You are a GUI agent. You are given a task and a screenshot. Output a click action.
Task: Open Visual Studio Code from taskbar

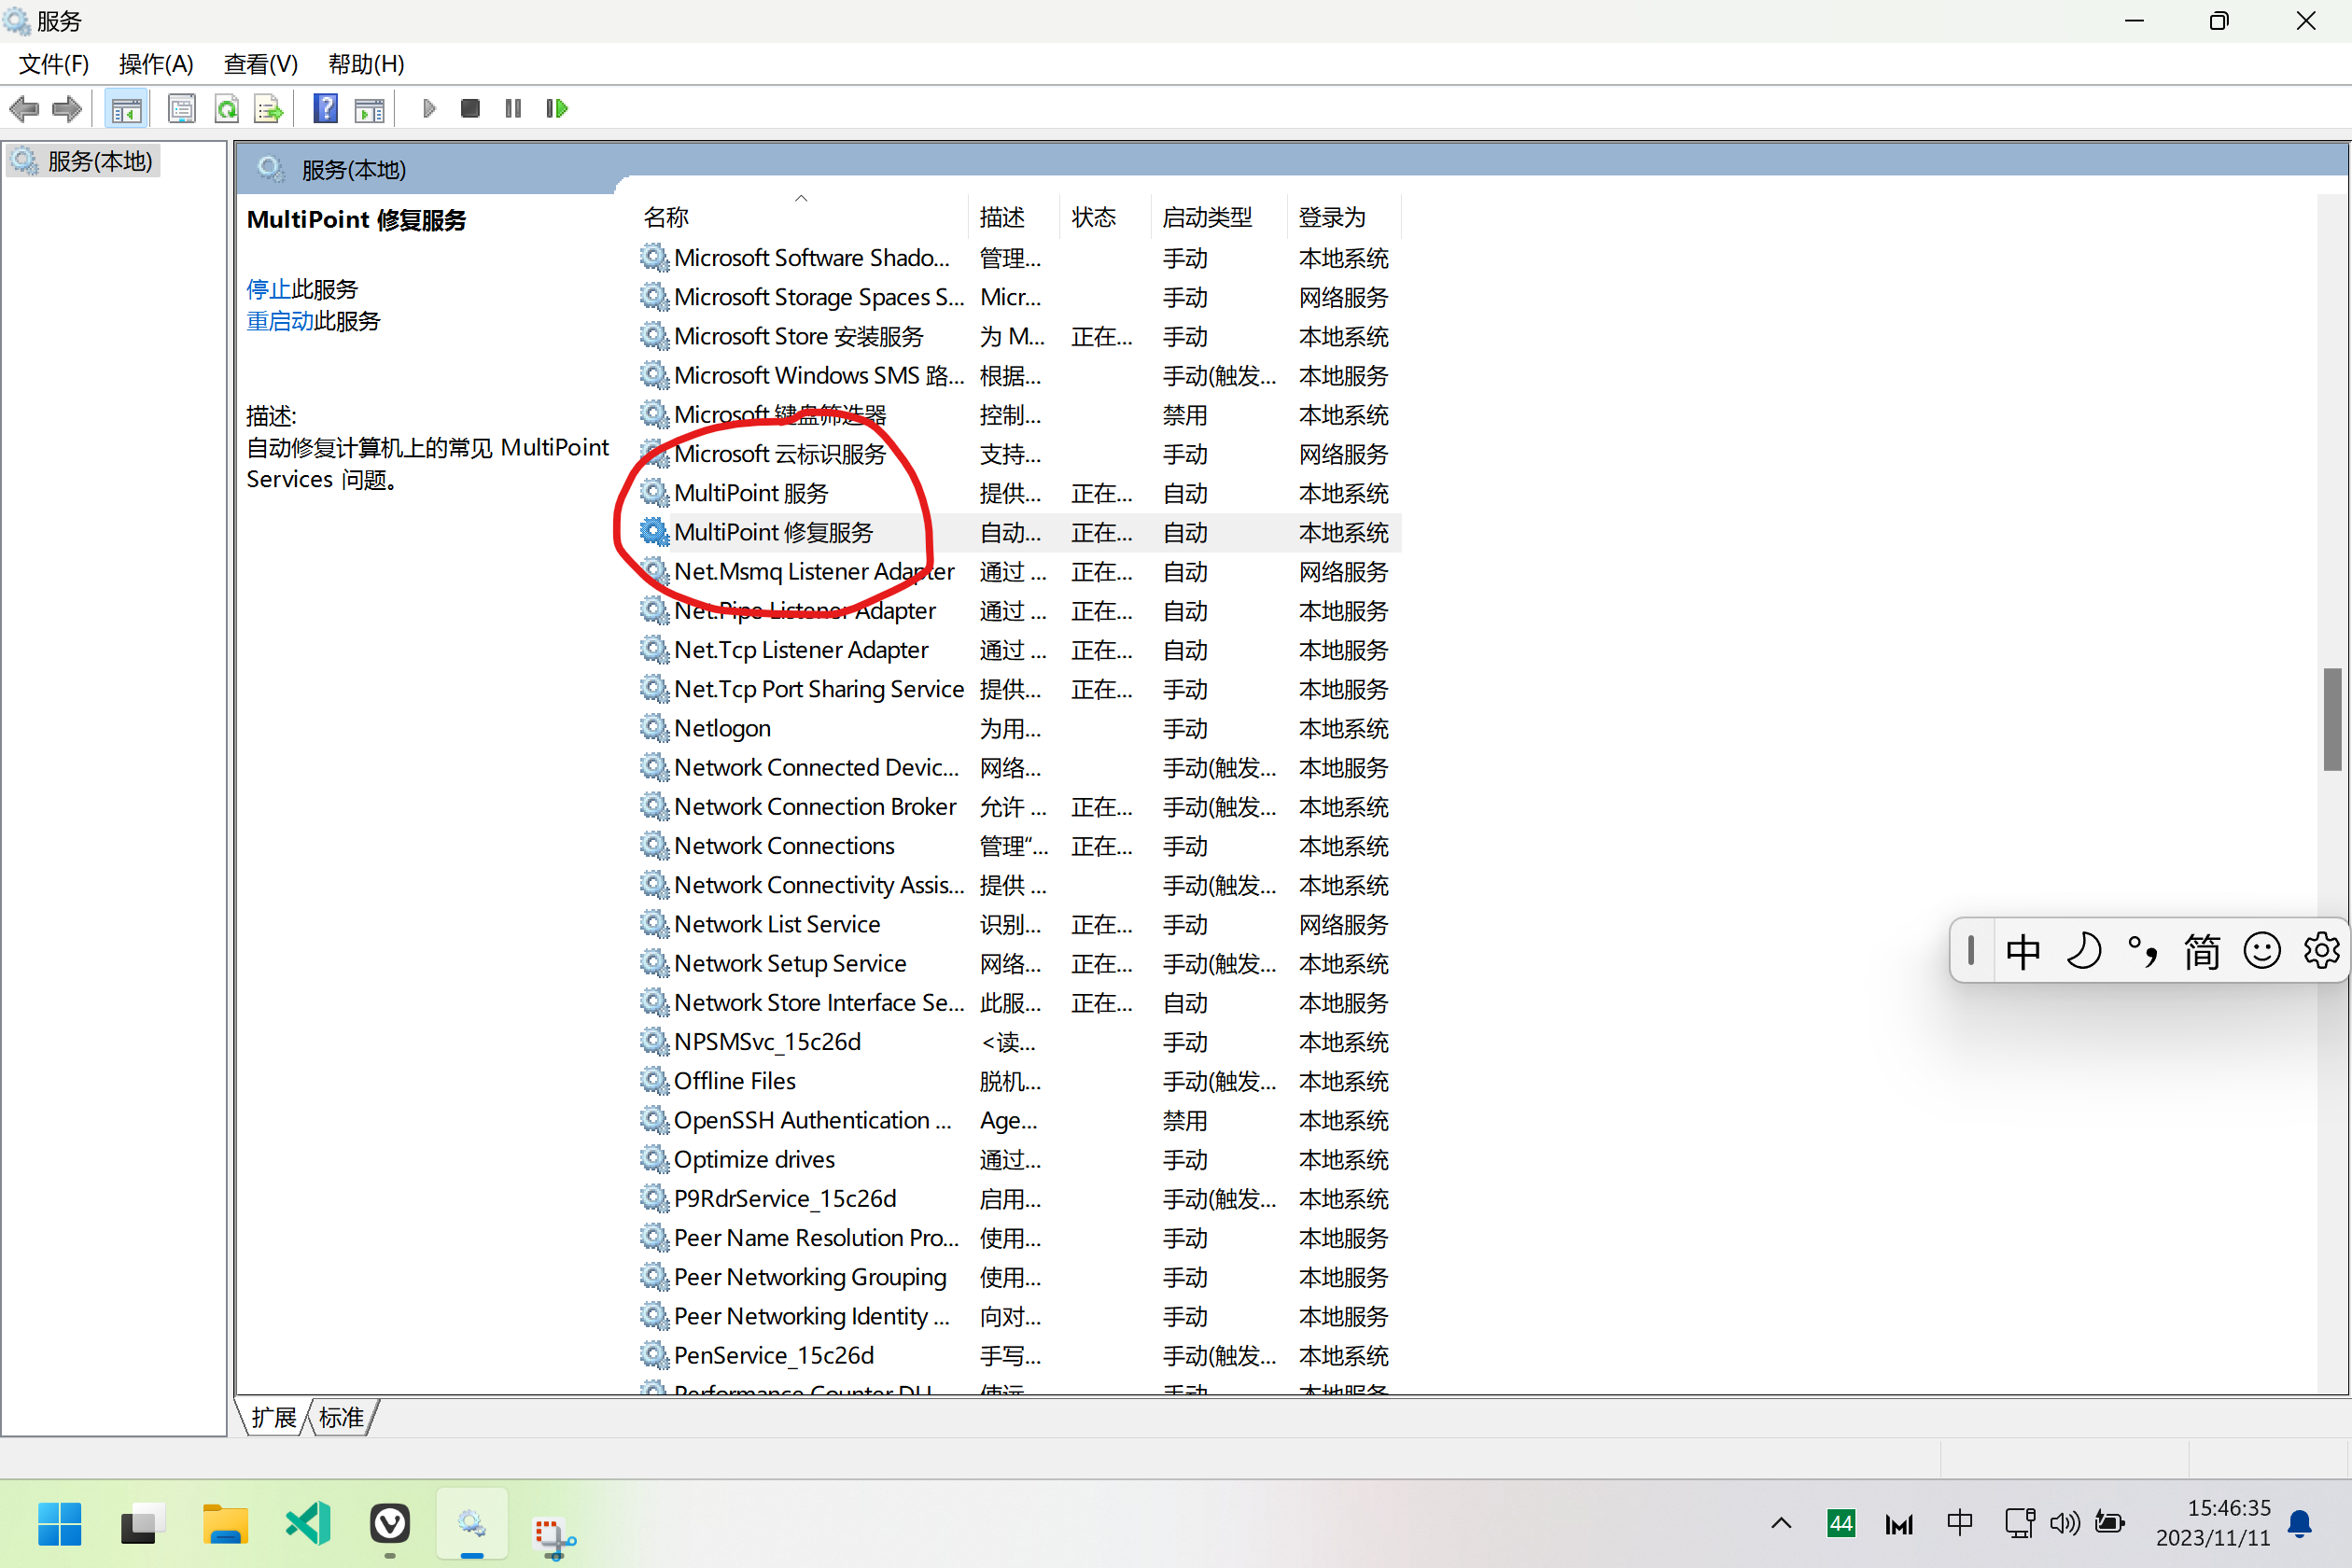click(307, 1524)
